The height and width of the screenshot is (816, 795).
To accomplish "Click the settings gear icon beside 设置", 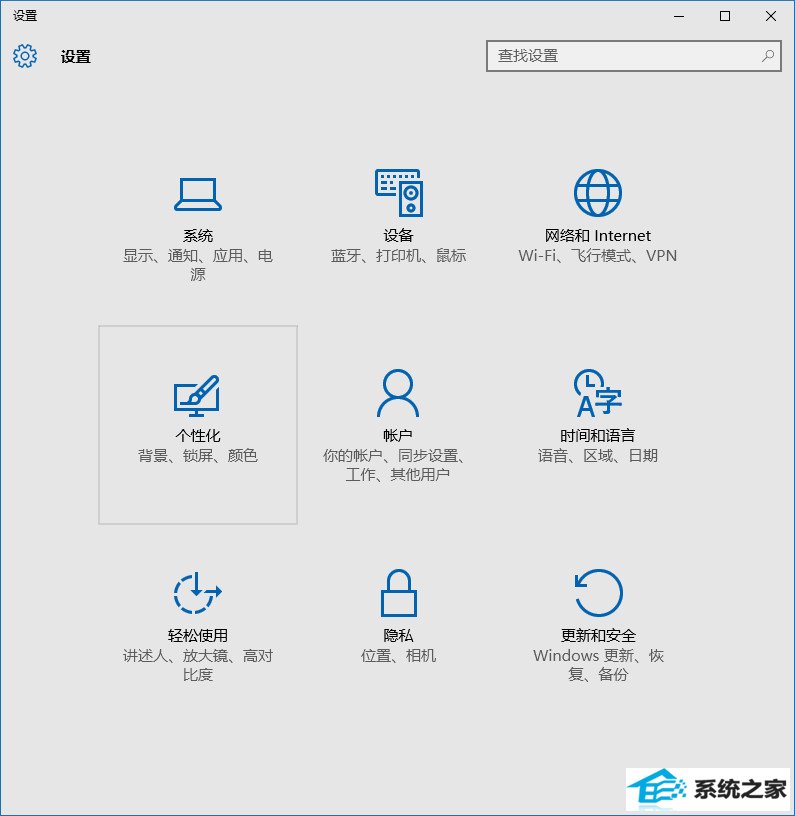I will coord(25,56).
